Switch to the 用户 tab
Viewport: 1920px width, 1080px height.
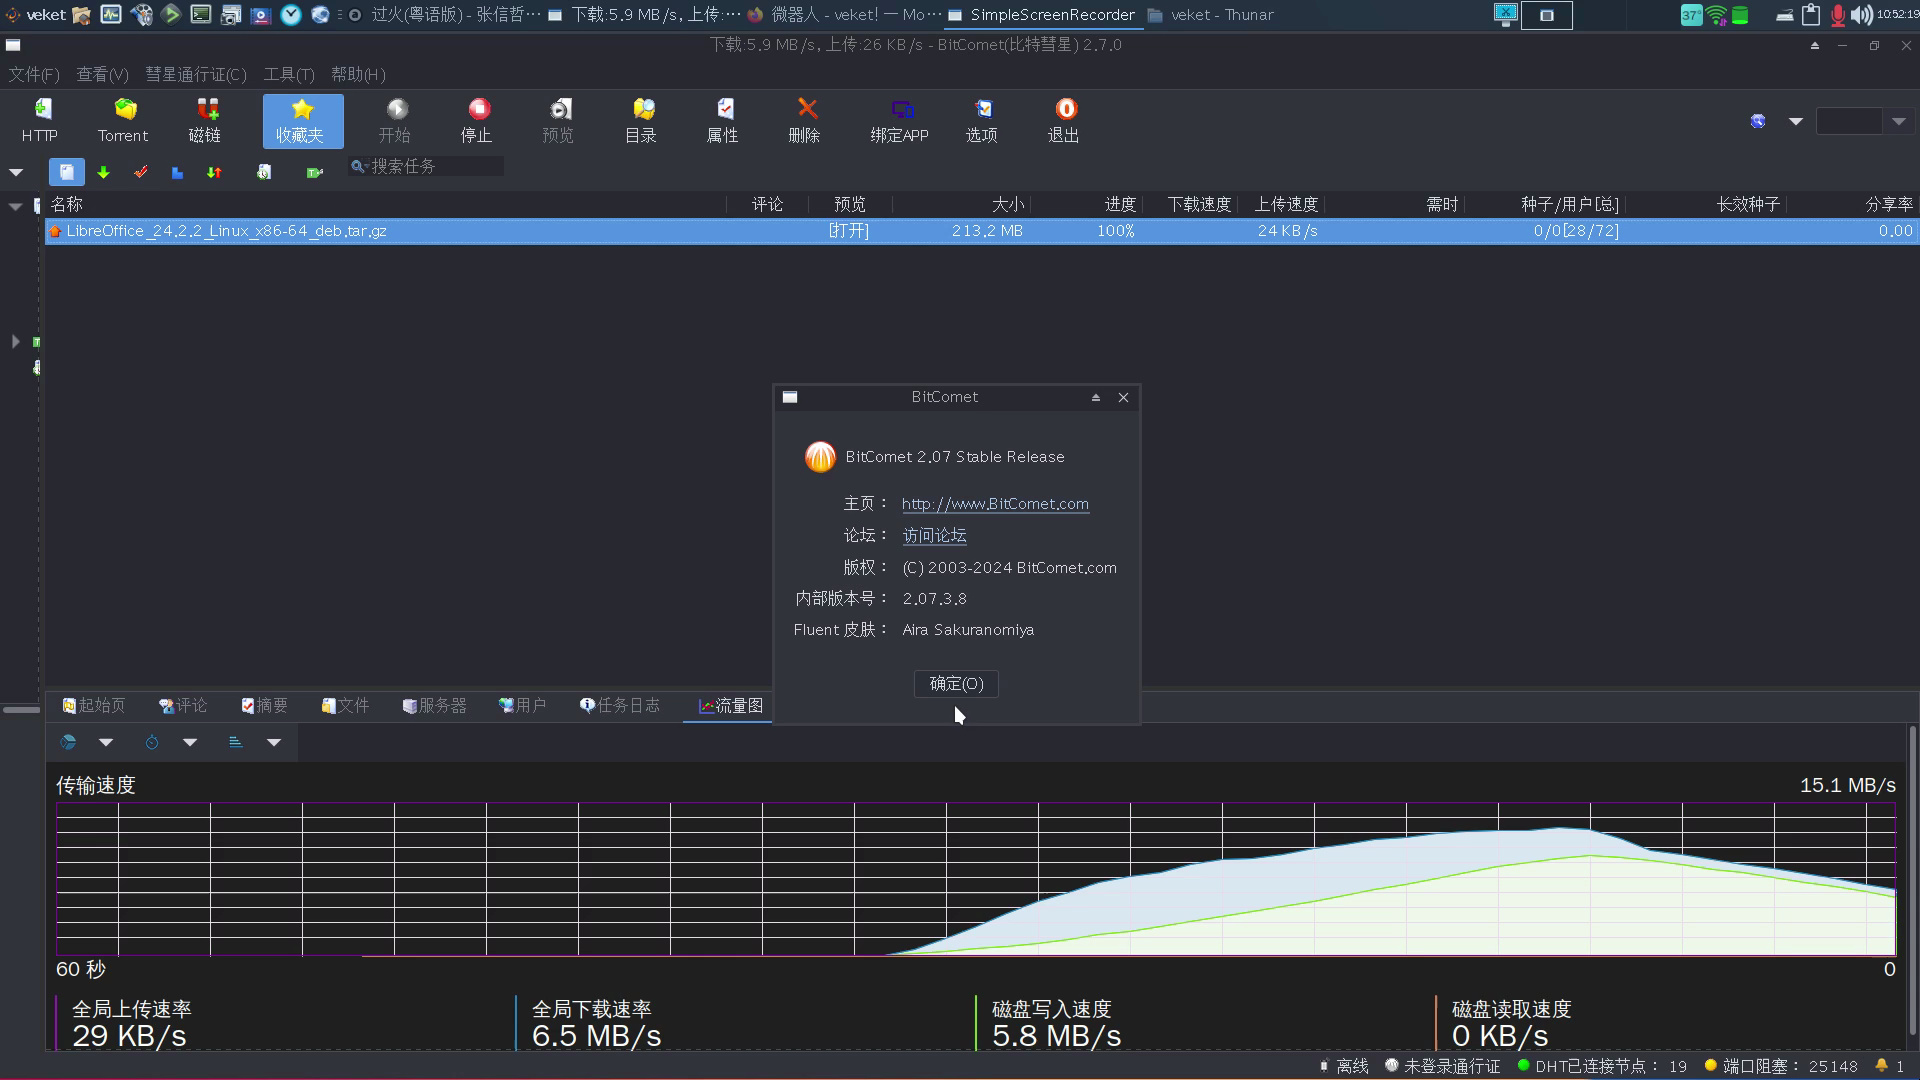click(523, 706)
